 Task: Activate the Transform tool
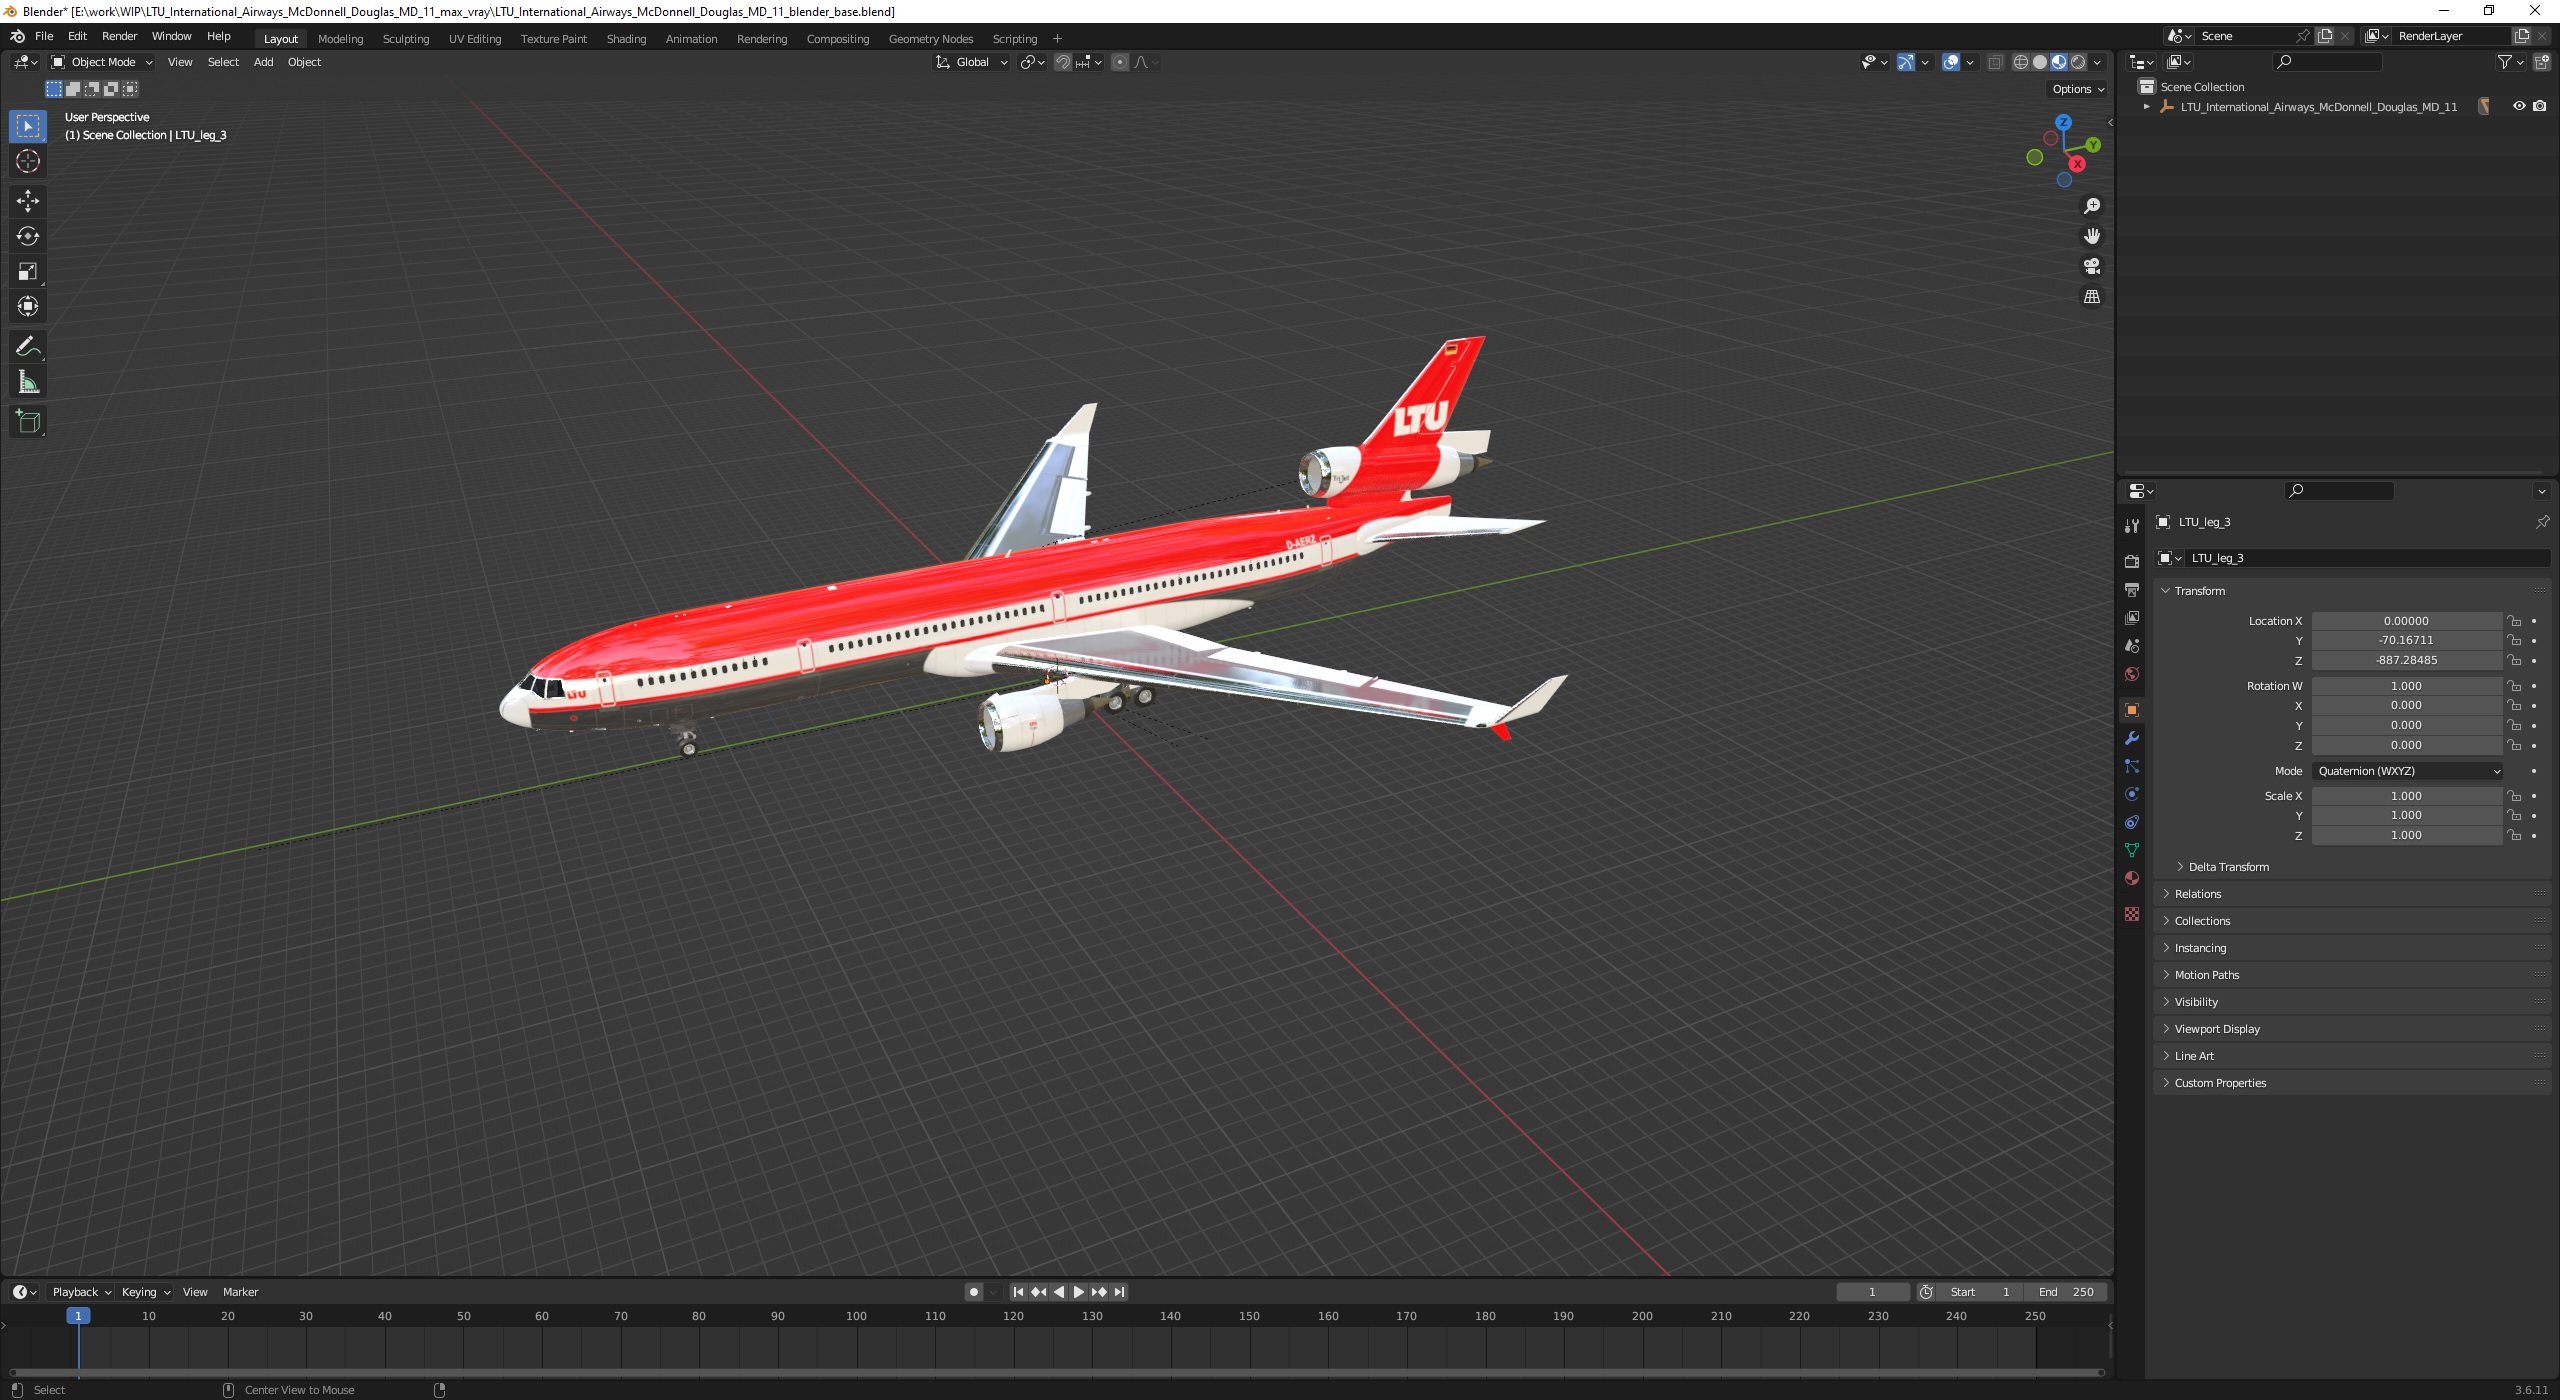click(28, 306)
